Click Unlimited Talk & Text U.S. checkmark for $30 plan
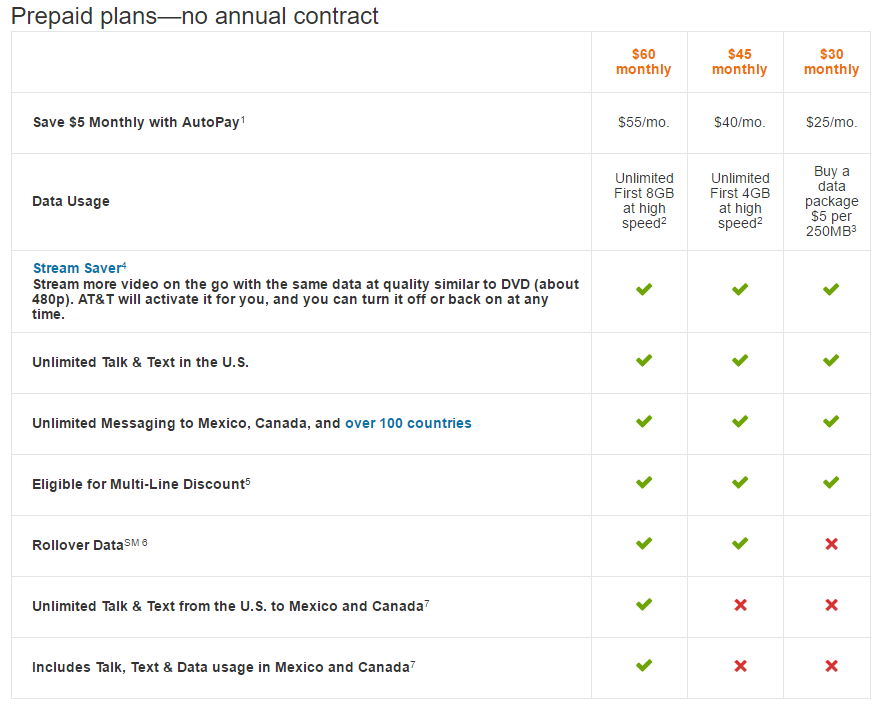This screenshot has width=884, height=708. pyautogui.click(x=830, y=360)
